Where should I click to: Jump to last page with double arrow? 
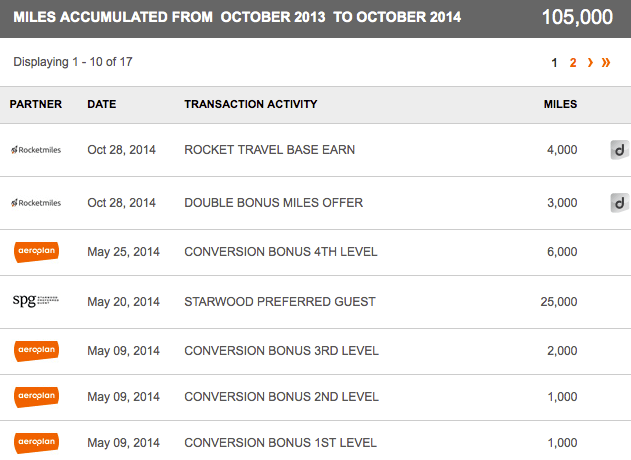(x=606, y=63)
